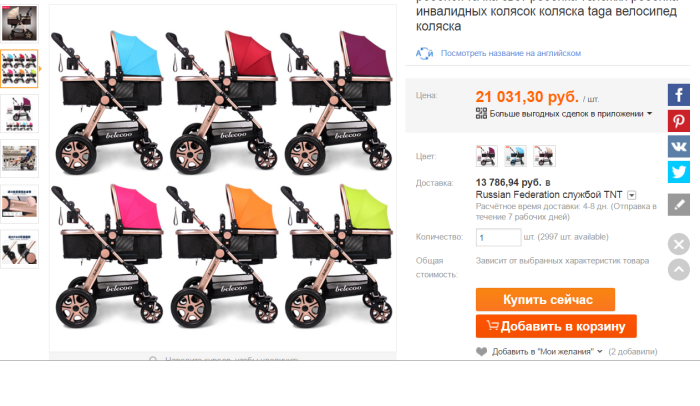700x406 pixels.
Task: Open the 'Мои желания' wishlist dropdown arrow
Action: pyautogui.click(x=600, y=352)
